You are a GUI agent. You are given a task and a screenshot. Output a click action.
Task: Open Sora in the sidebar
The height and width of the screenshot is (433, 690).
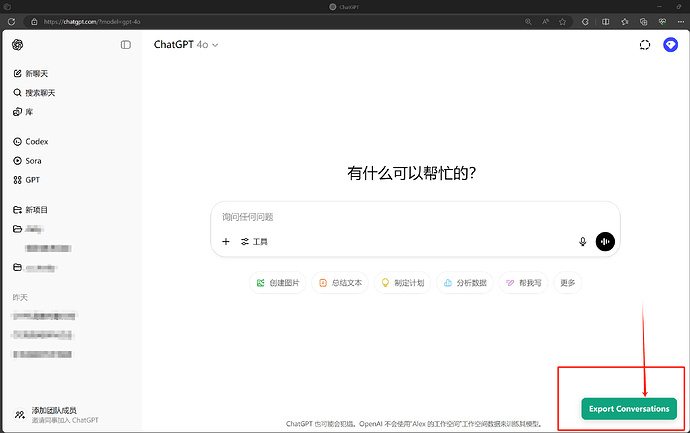pyautogui.click(x=27, y=161)
